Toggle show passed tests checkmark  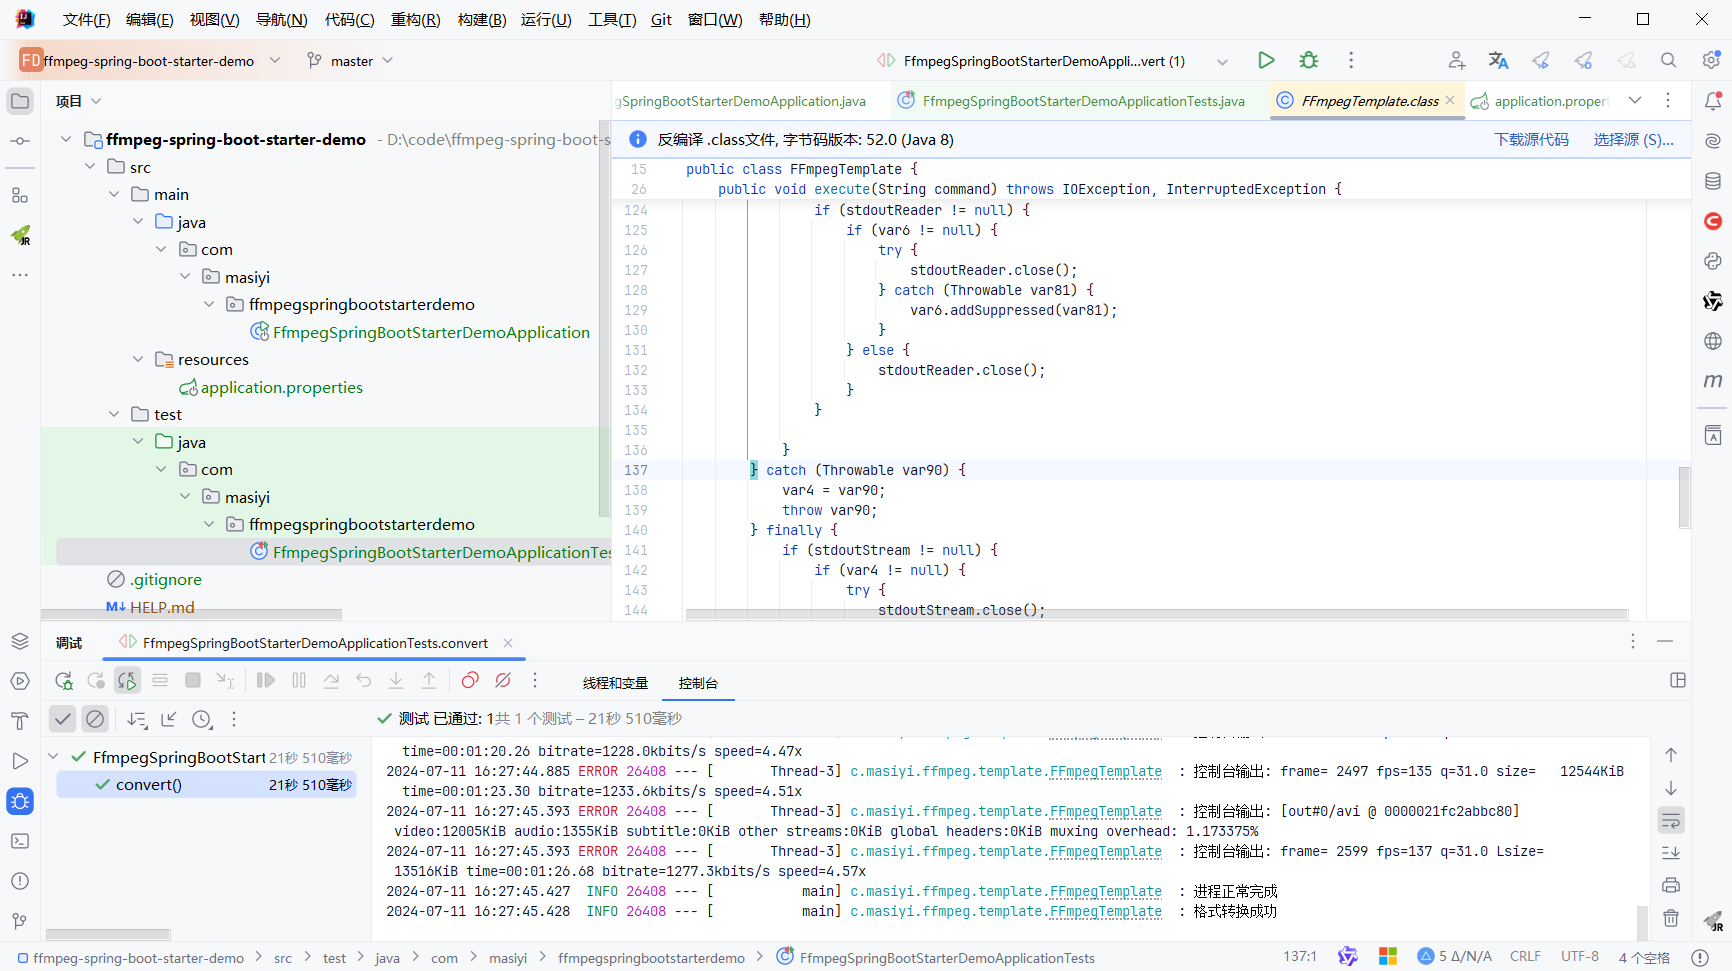pos(63,719)
